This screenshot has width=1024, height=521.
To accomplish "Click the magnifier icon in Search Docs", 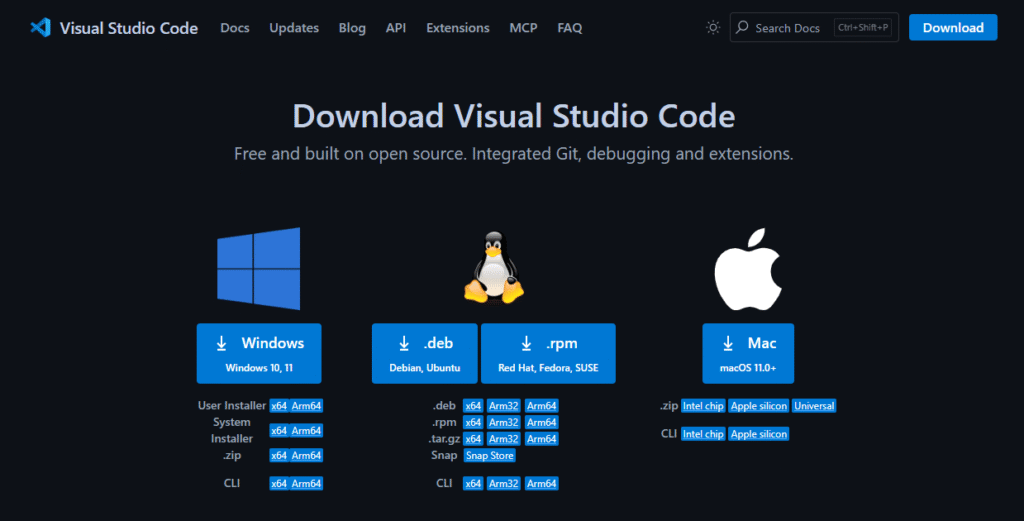I will tap(742, 28).
